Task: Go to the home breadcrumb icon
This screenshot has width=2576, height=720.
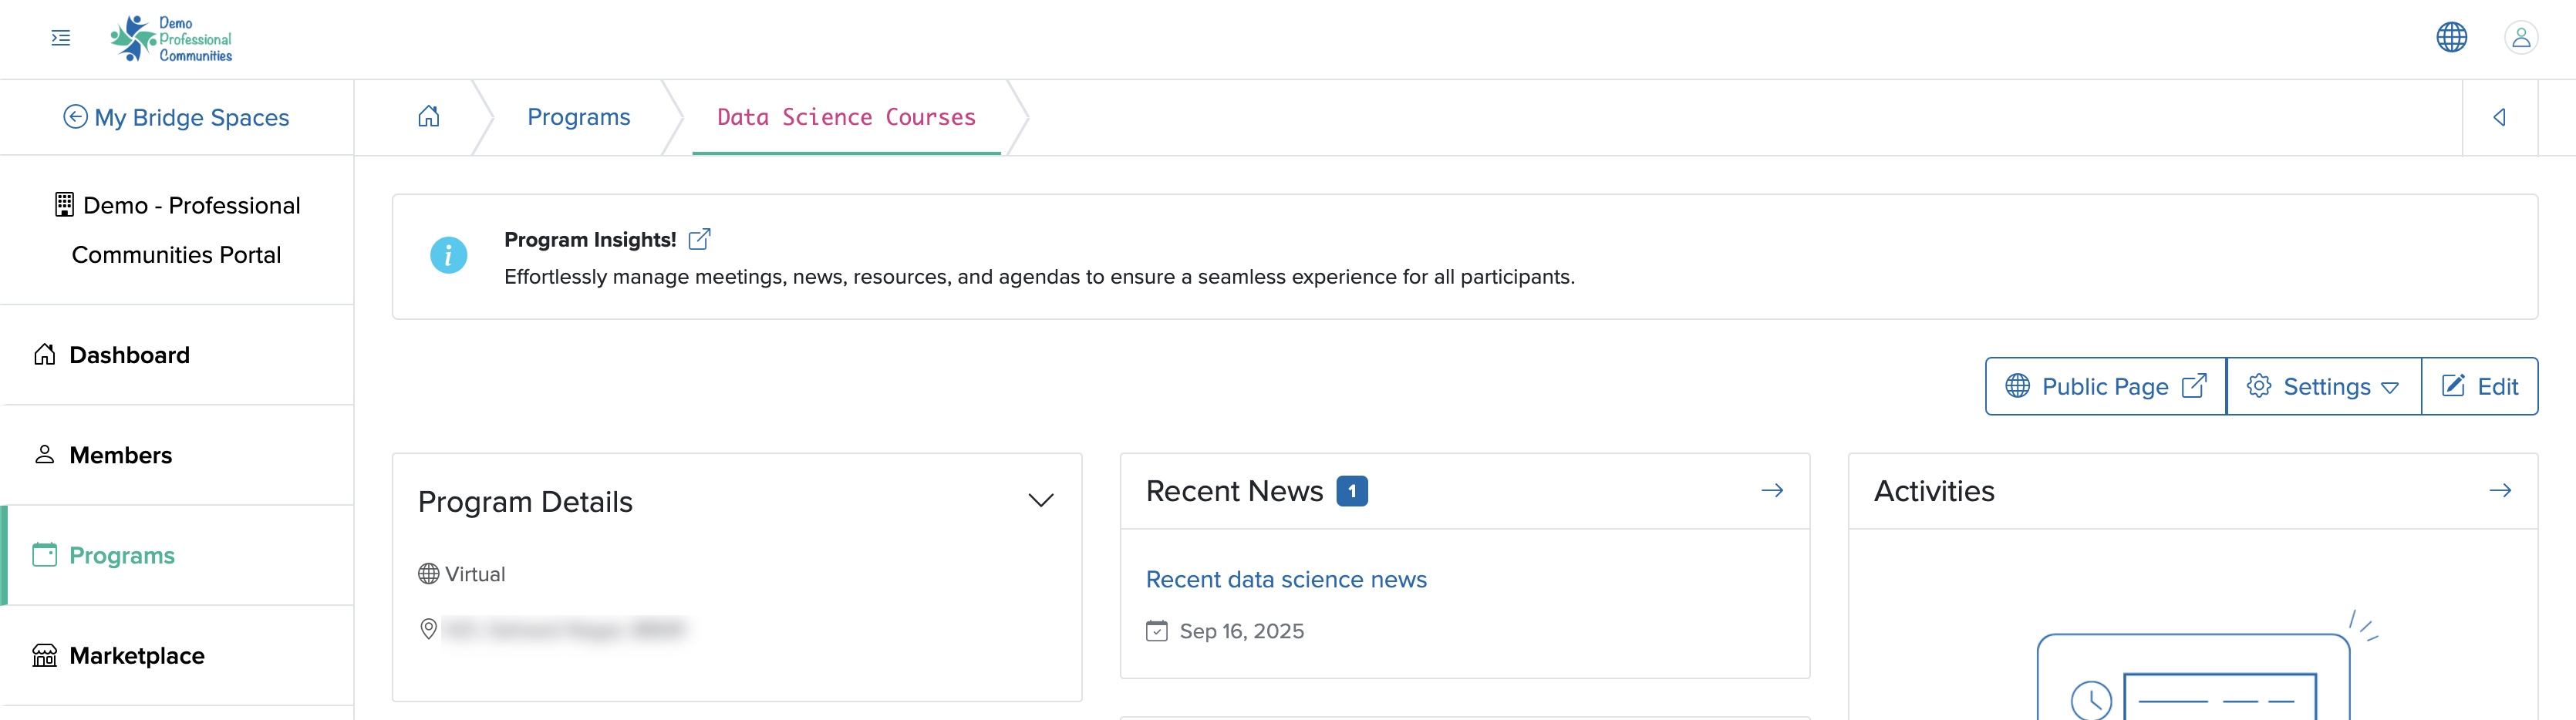Action: (x=428, y=116)
